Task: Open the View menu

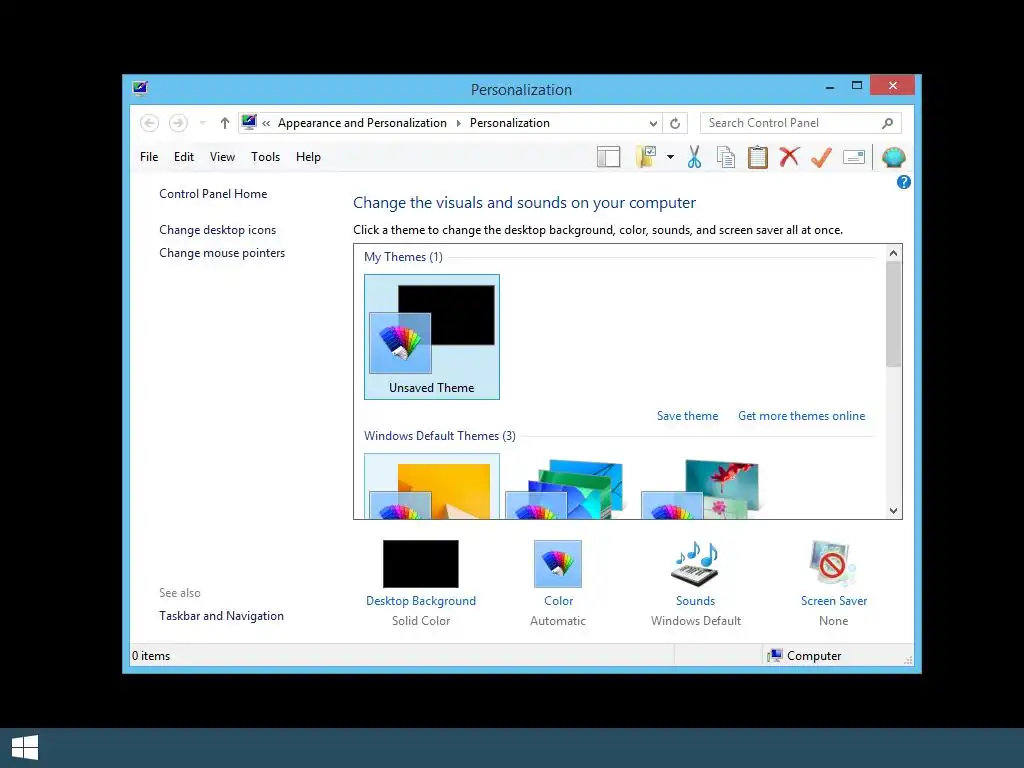Action: coord(222,157)
